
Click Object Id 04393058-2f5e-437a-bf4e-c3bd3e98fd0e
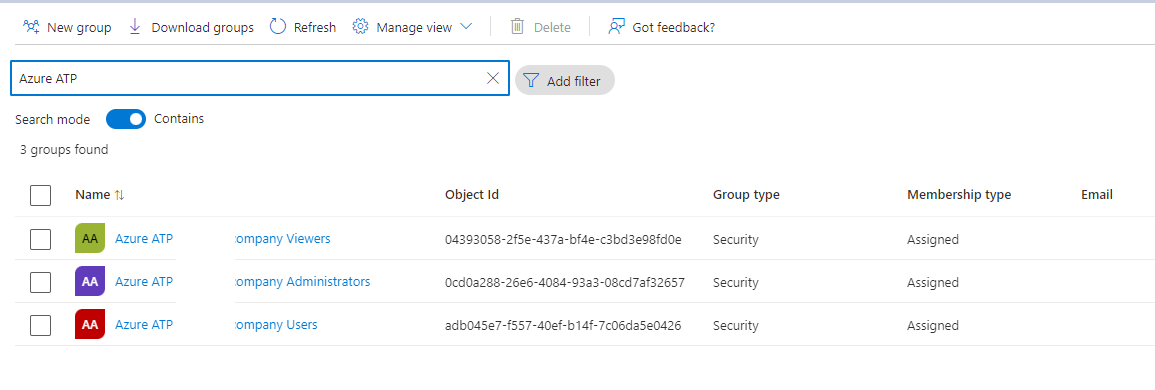(x=564, y=240)
